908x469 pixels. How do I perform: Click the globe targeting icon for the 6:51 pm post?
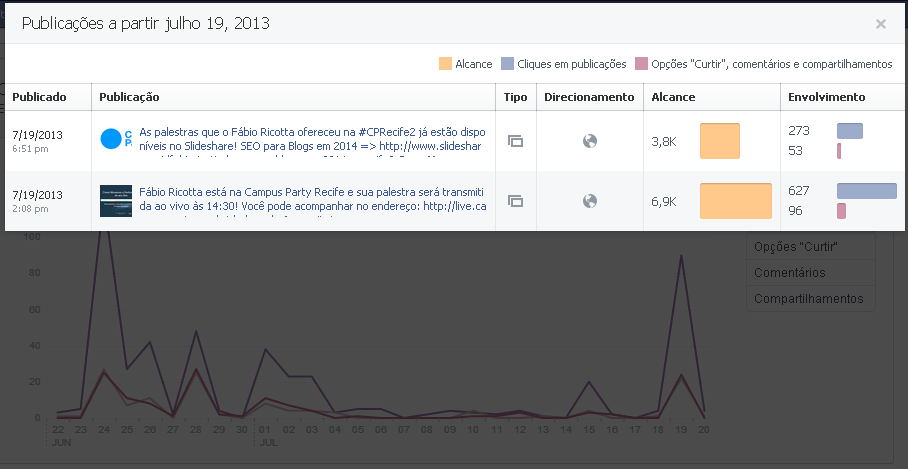(x=590, y=141)
